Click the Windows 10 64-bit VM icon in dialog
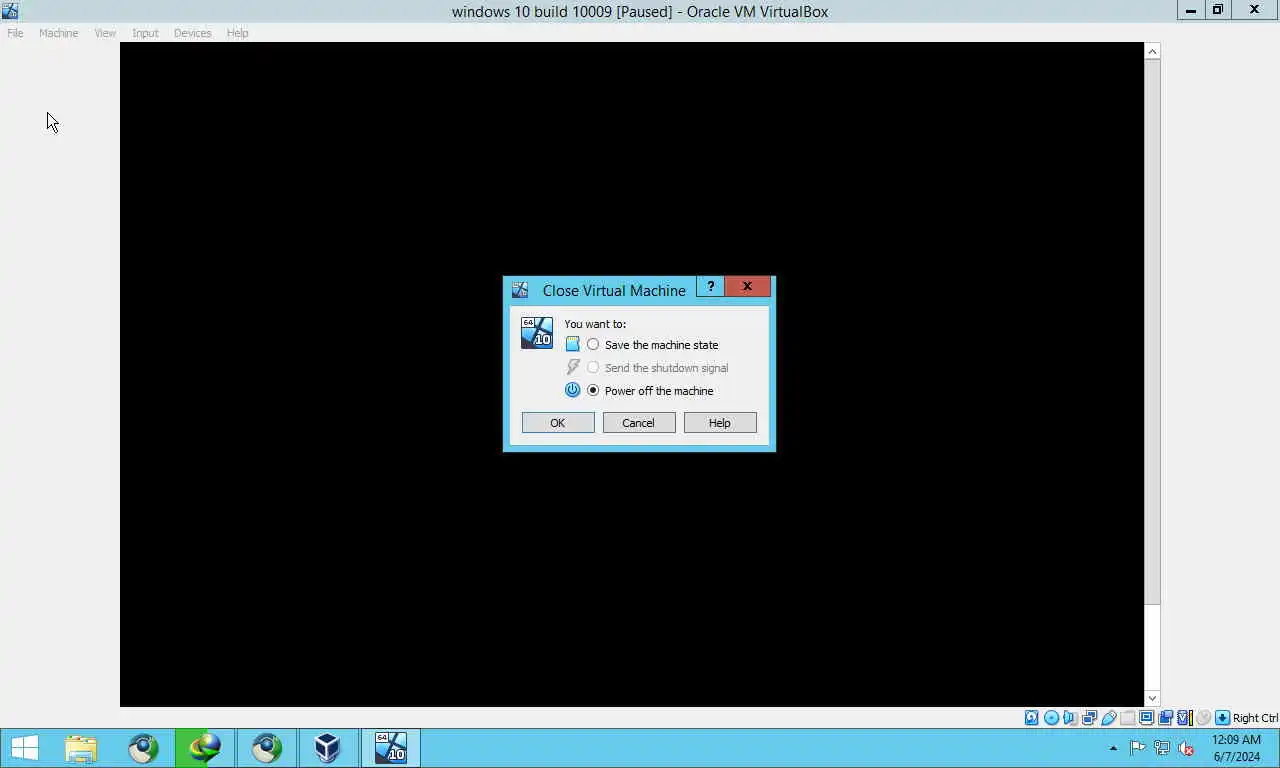This screenshot has height=768, width=1280. [537, 333]
